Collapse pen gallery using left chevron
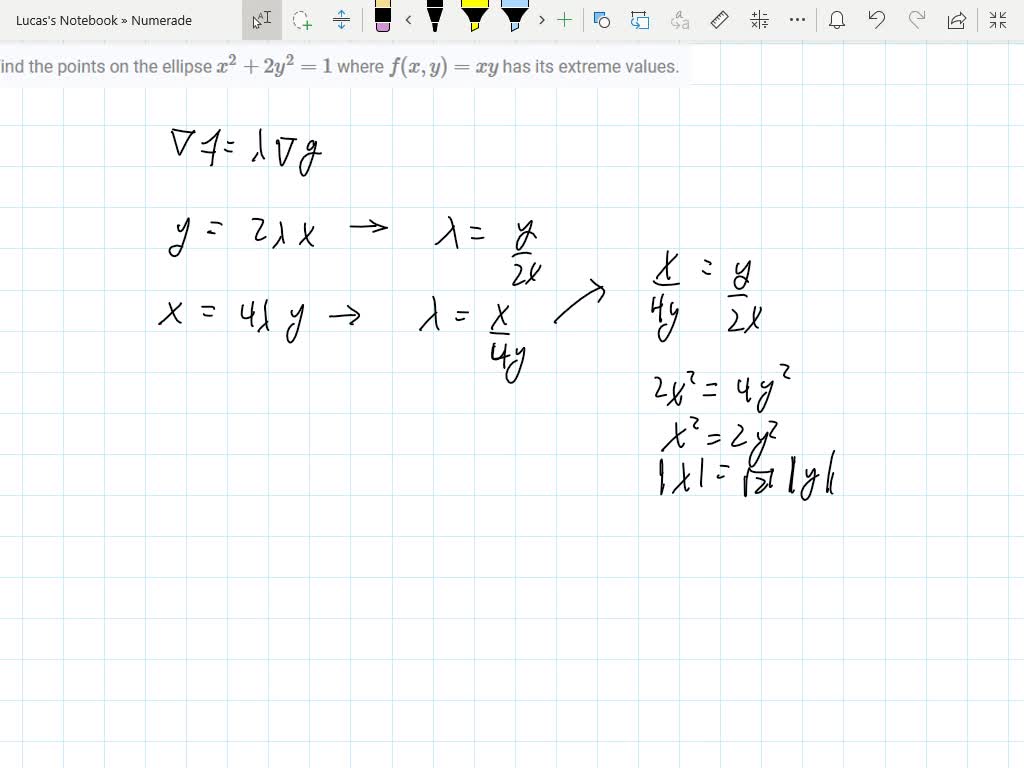 click(408, 20)
